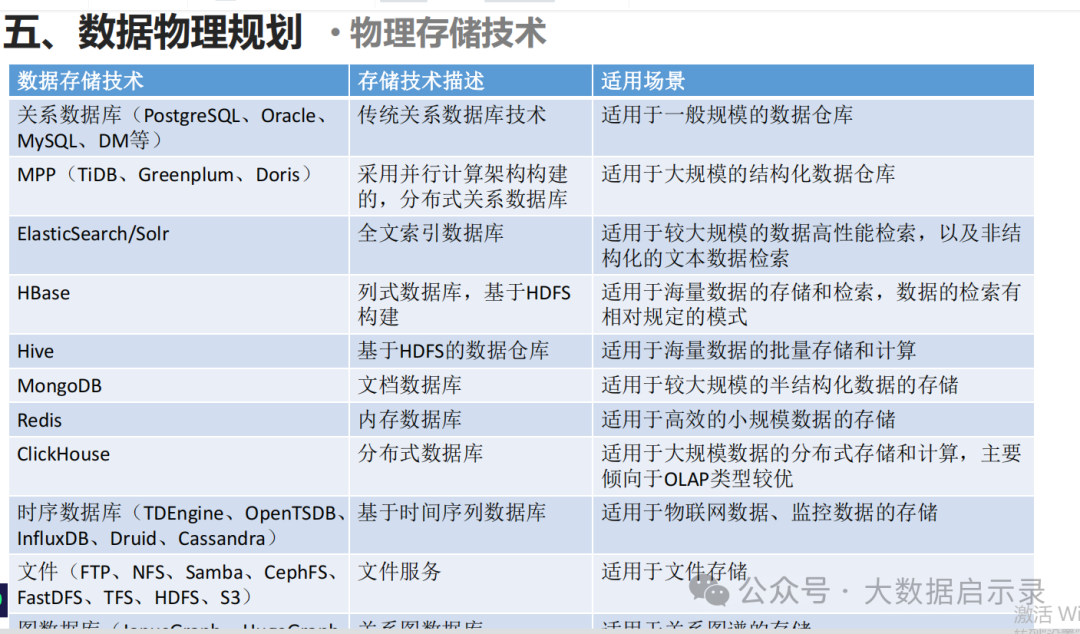Click the '分布式数据库' cell
The image size is (1080, 634).
(x=470, y=466)
